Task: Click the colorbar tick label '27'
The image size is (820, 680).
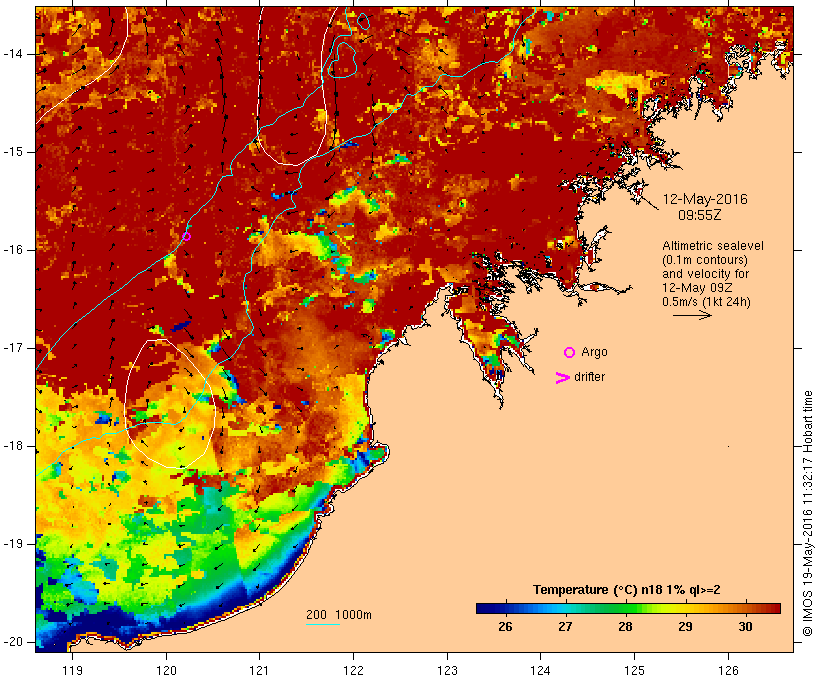Action: click(x=565, y=627)
